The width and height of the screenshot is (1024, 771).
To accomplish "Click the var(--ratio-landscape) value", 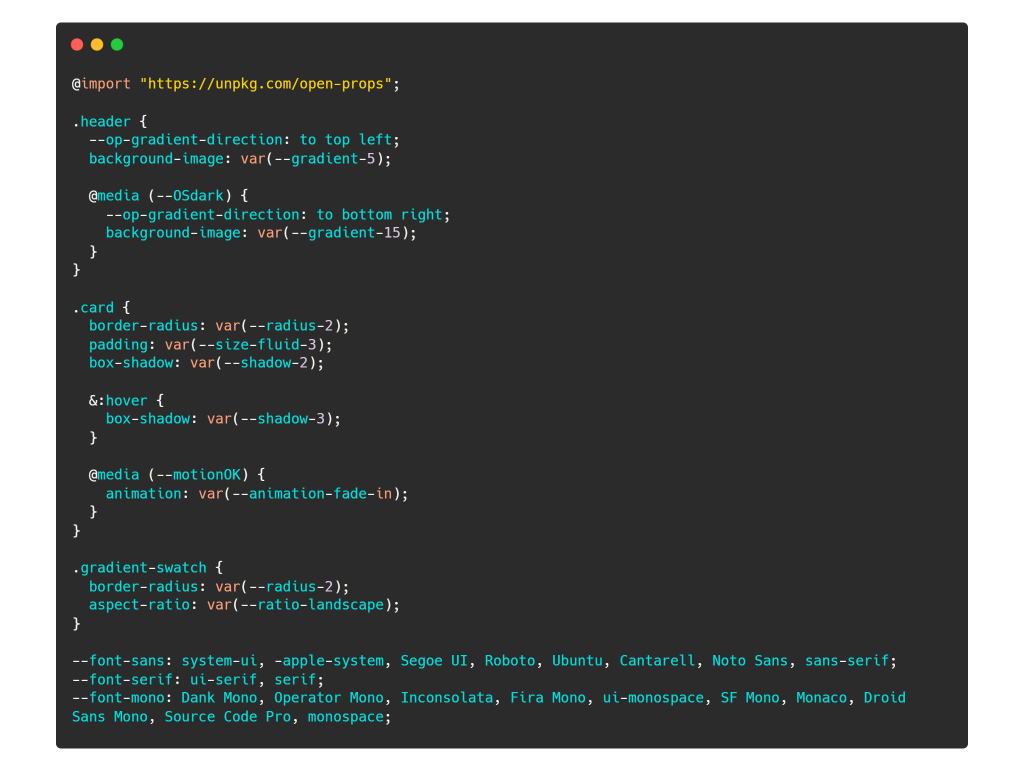I will (x=303, y=605).
